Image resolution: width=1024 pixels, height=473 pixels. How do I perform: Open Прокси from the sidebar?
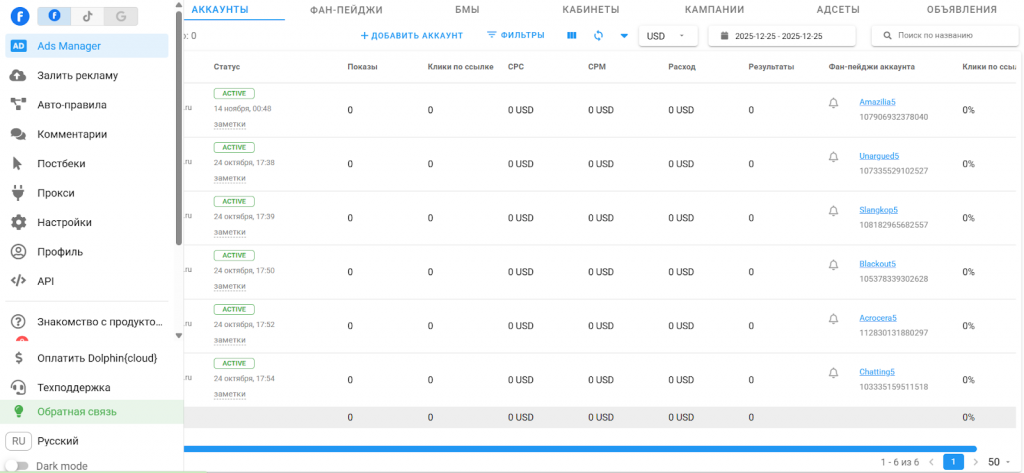coord(56,193)
